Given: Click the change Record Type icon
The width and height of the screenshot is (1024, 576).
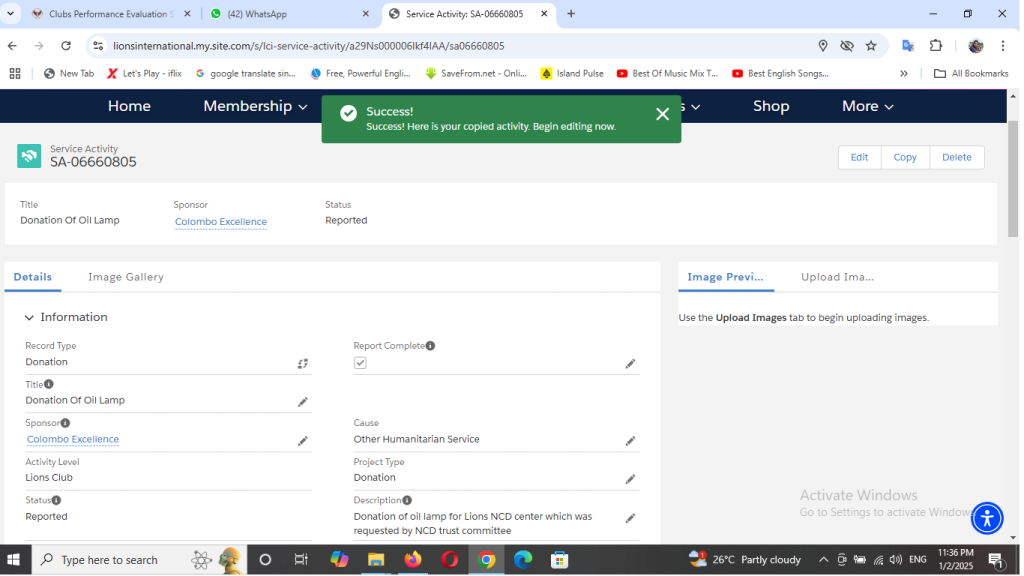Looking at the screenshot, I should point(303,364).
